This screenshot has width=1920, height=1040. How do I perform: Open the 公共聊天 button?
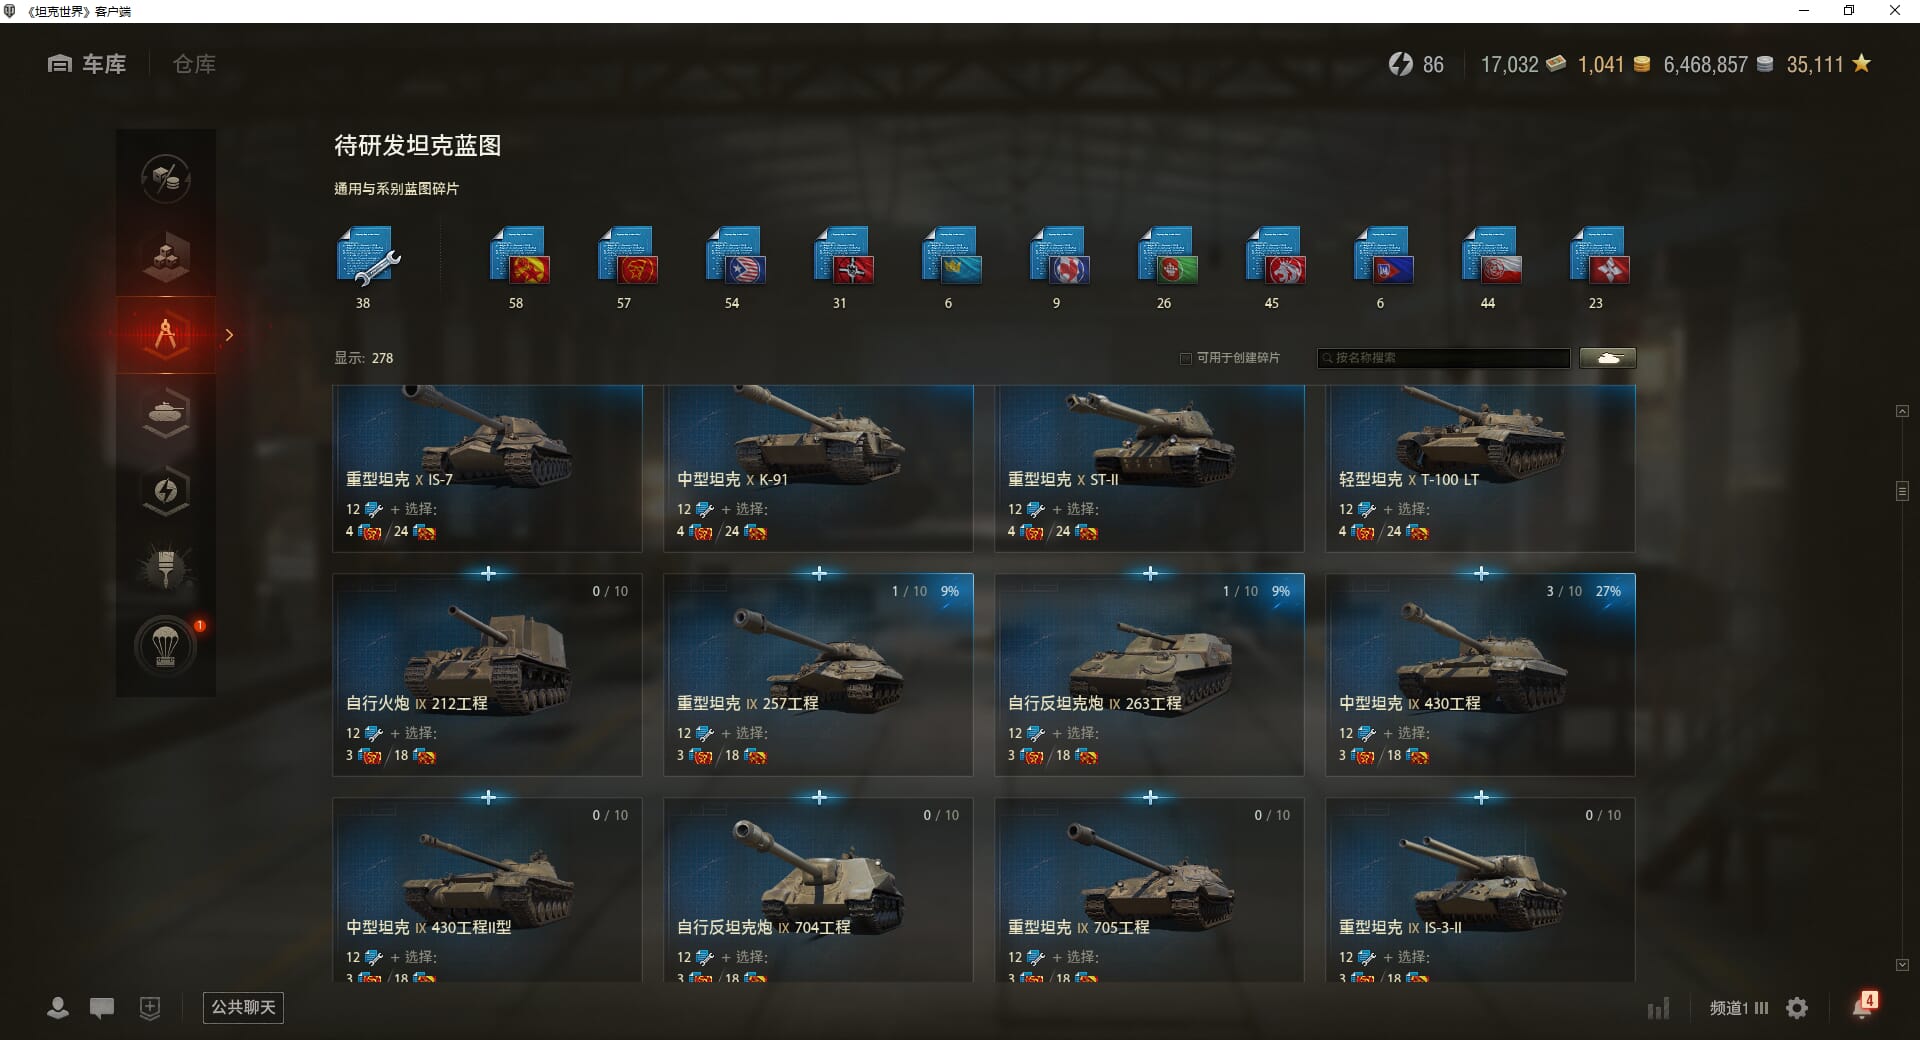(x=243, y=1008)
